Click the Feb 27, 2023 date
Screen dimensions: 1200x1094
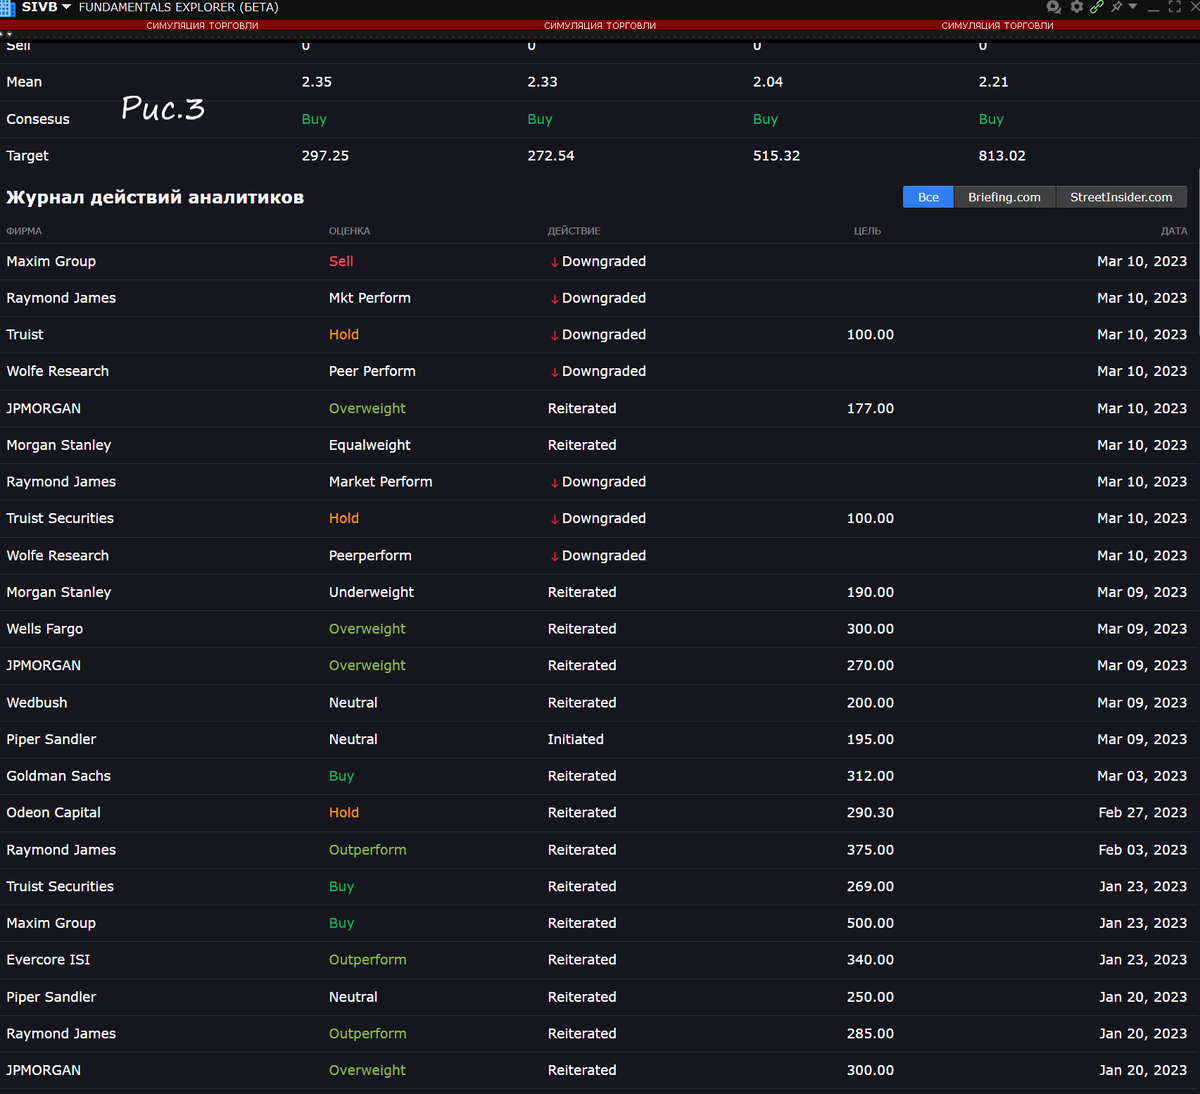coord(1142,813)
